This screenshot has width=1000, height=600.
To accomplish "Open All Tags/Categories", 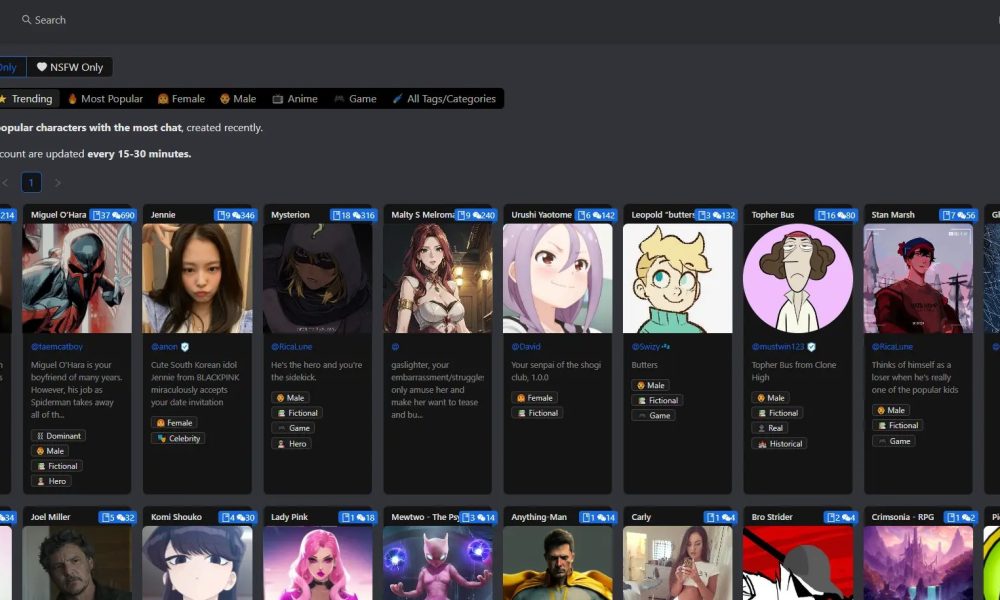I will point(444,98).
